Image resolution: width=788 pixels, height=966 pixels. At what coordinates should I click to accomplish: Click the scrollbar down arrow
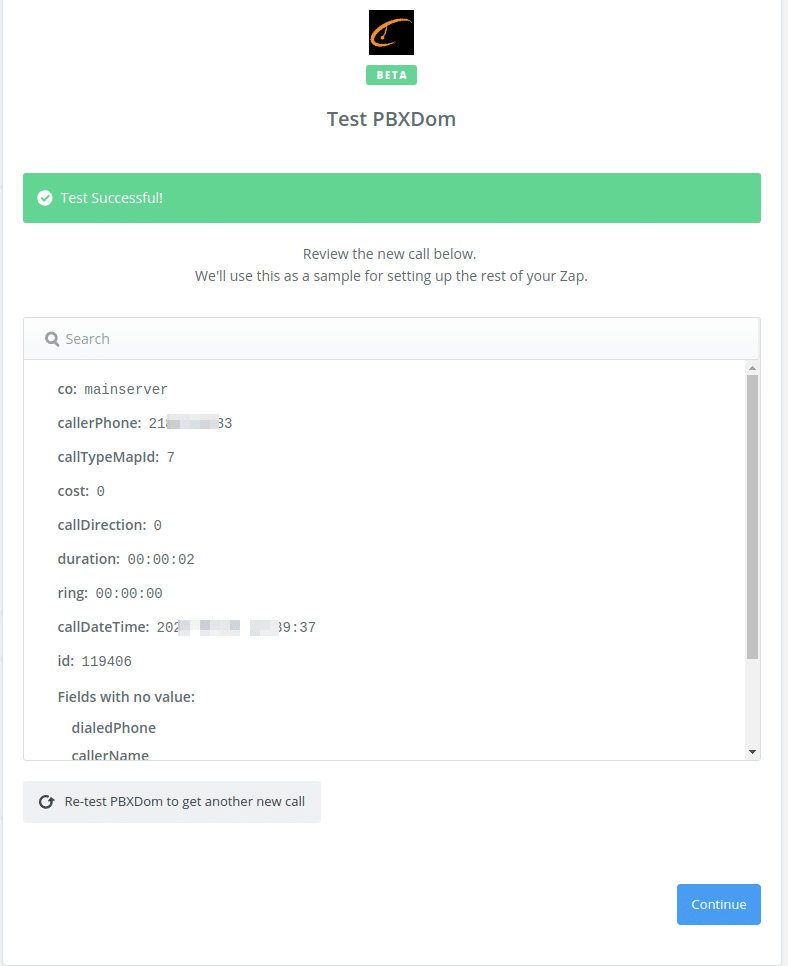click(753, 750)
